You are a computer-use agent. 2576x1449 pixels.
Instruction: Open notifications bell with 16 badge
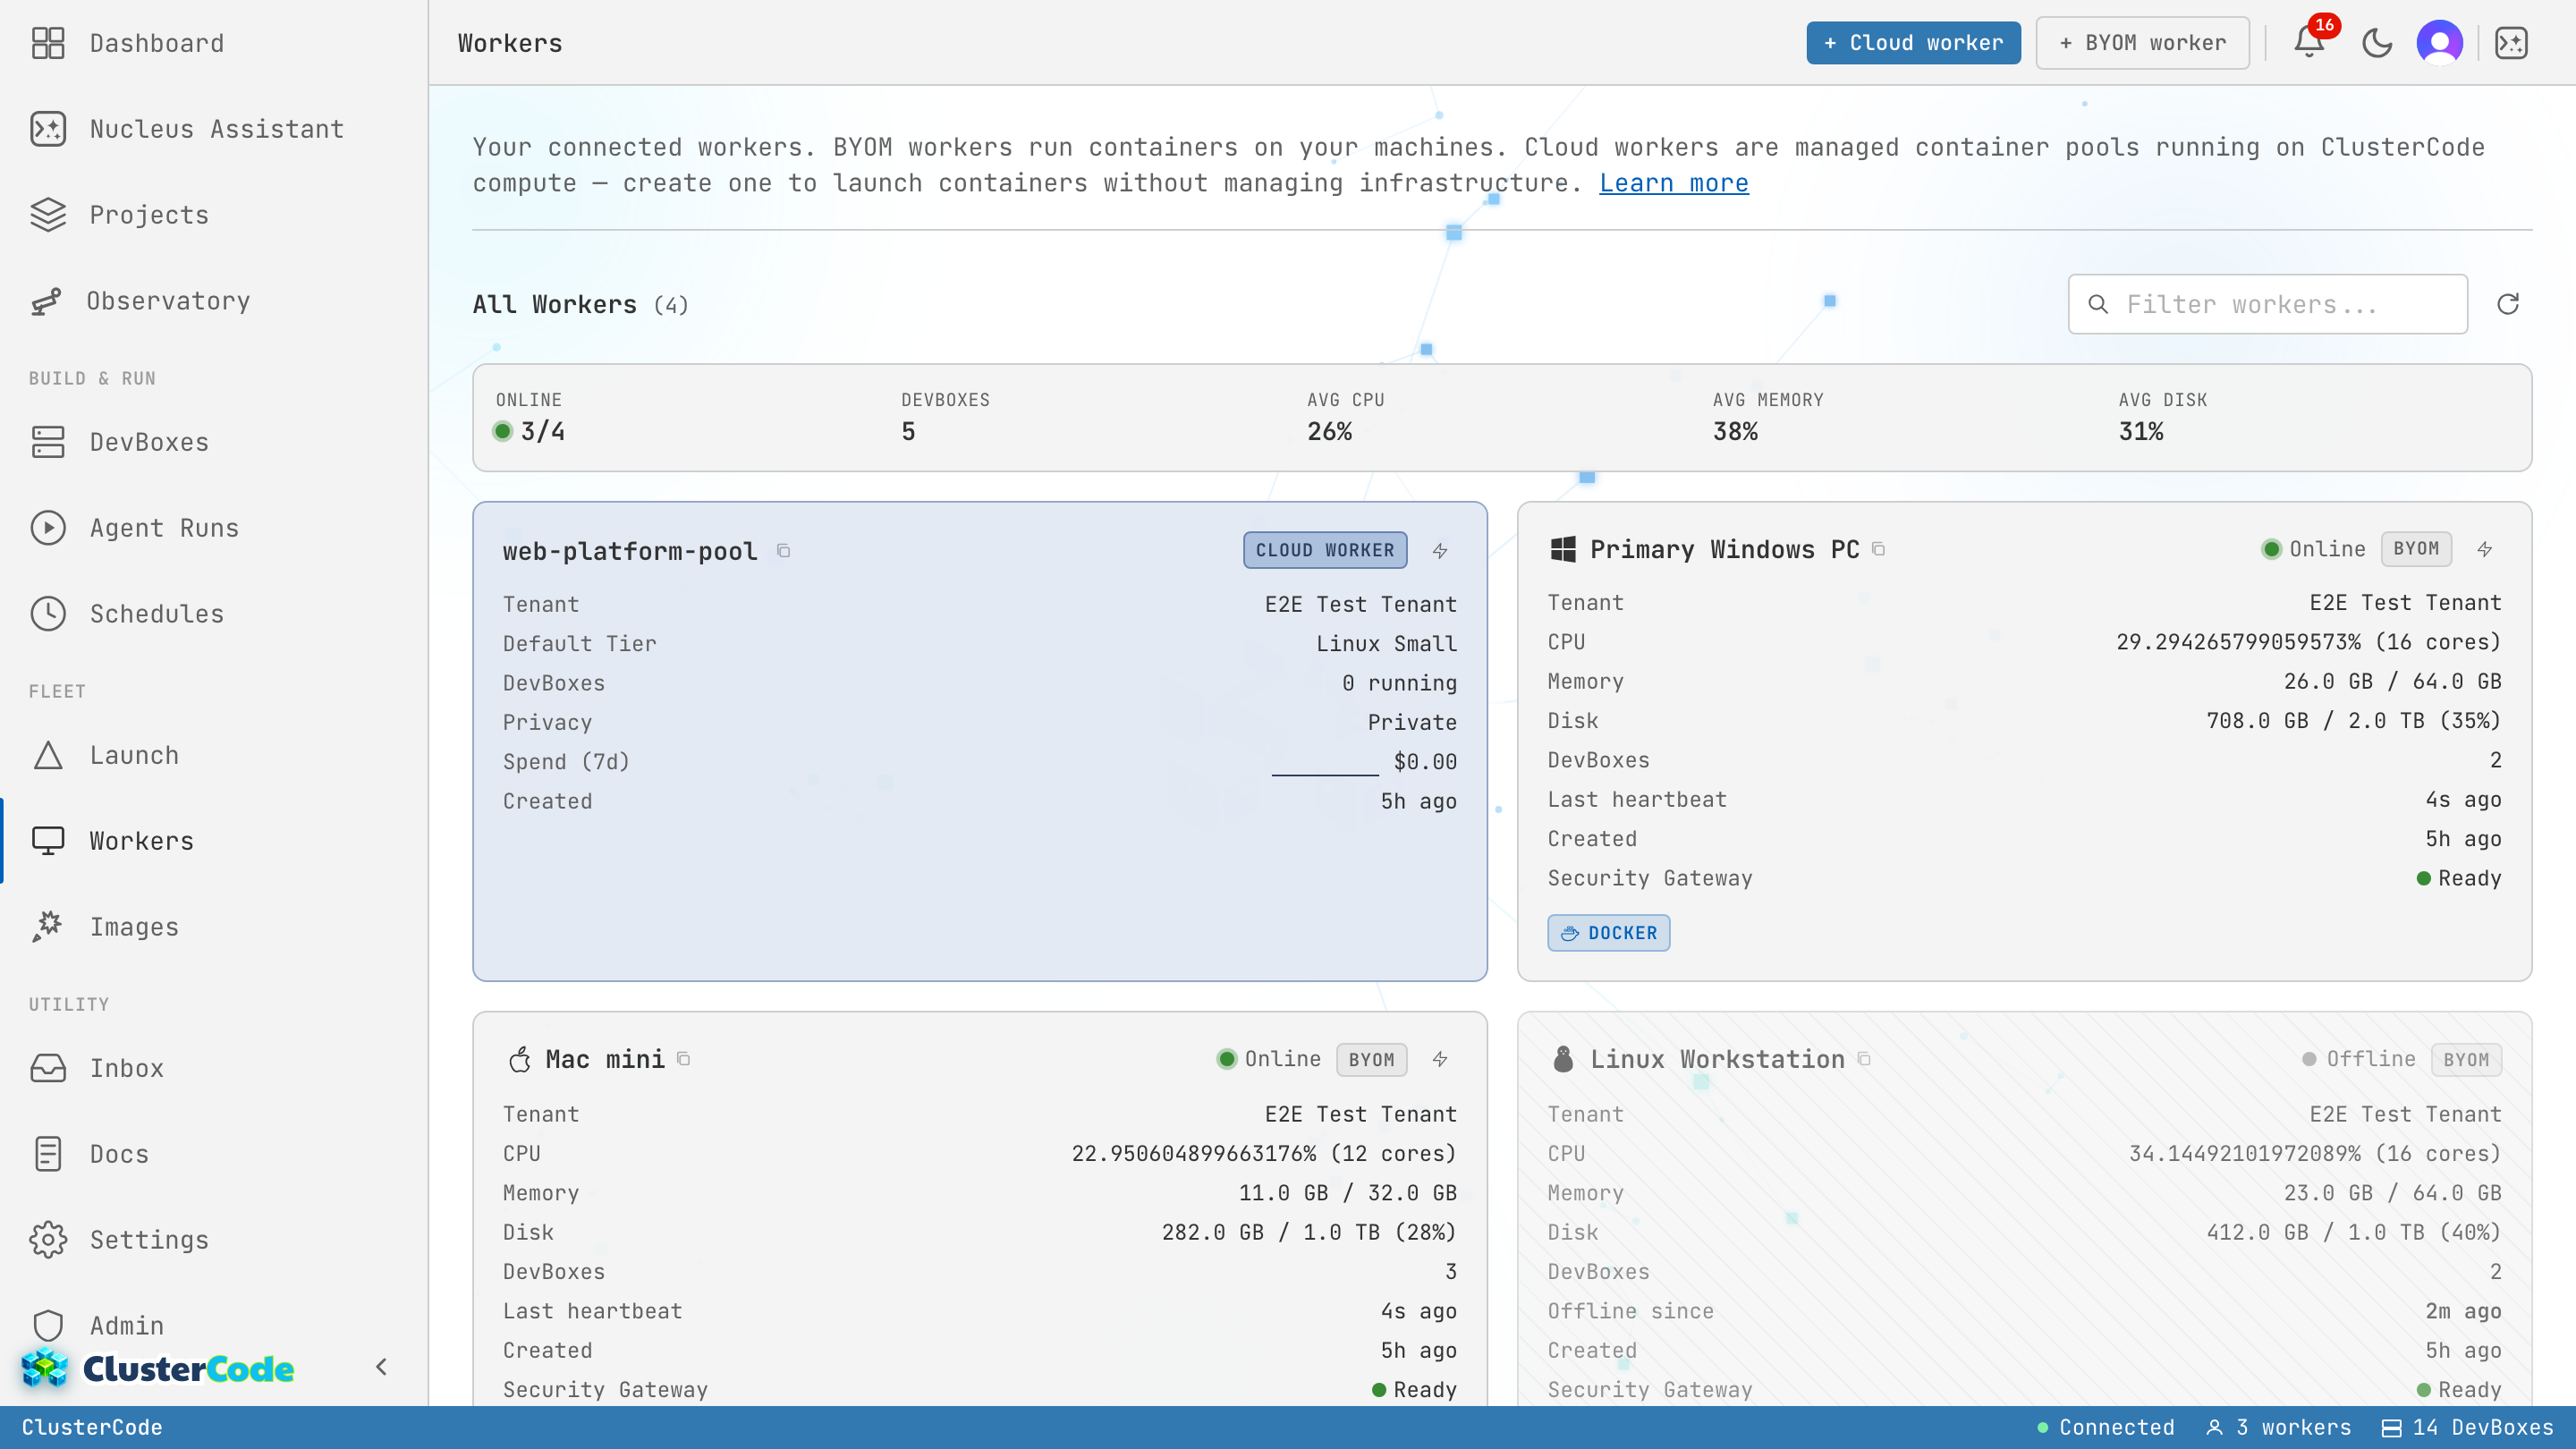(2310, 43)
